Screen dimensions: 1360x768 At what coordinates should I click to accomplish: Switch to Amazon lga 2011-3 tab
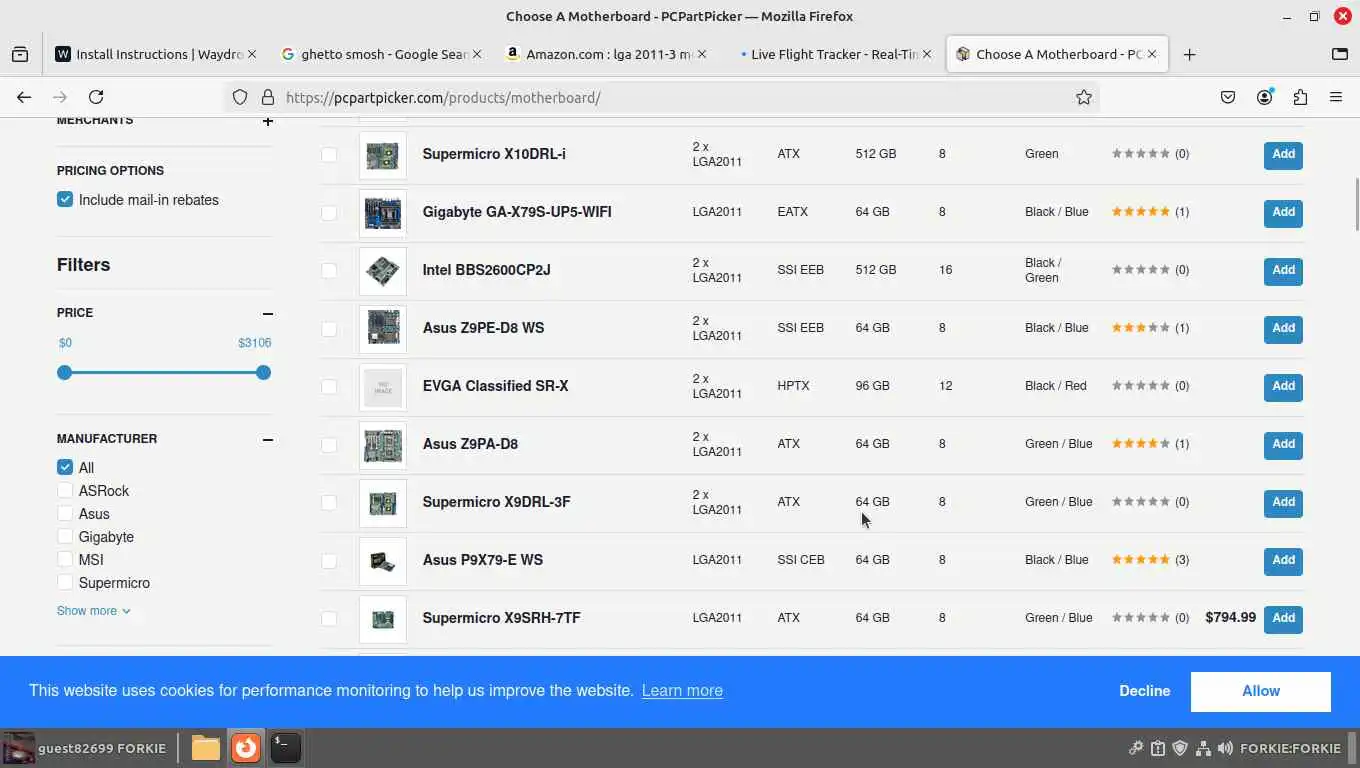coord(606,54)
